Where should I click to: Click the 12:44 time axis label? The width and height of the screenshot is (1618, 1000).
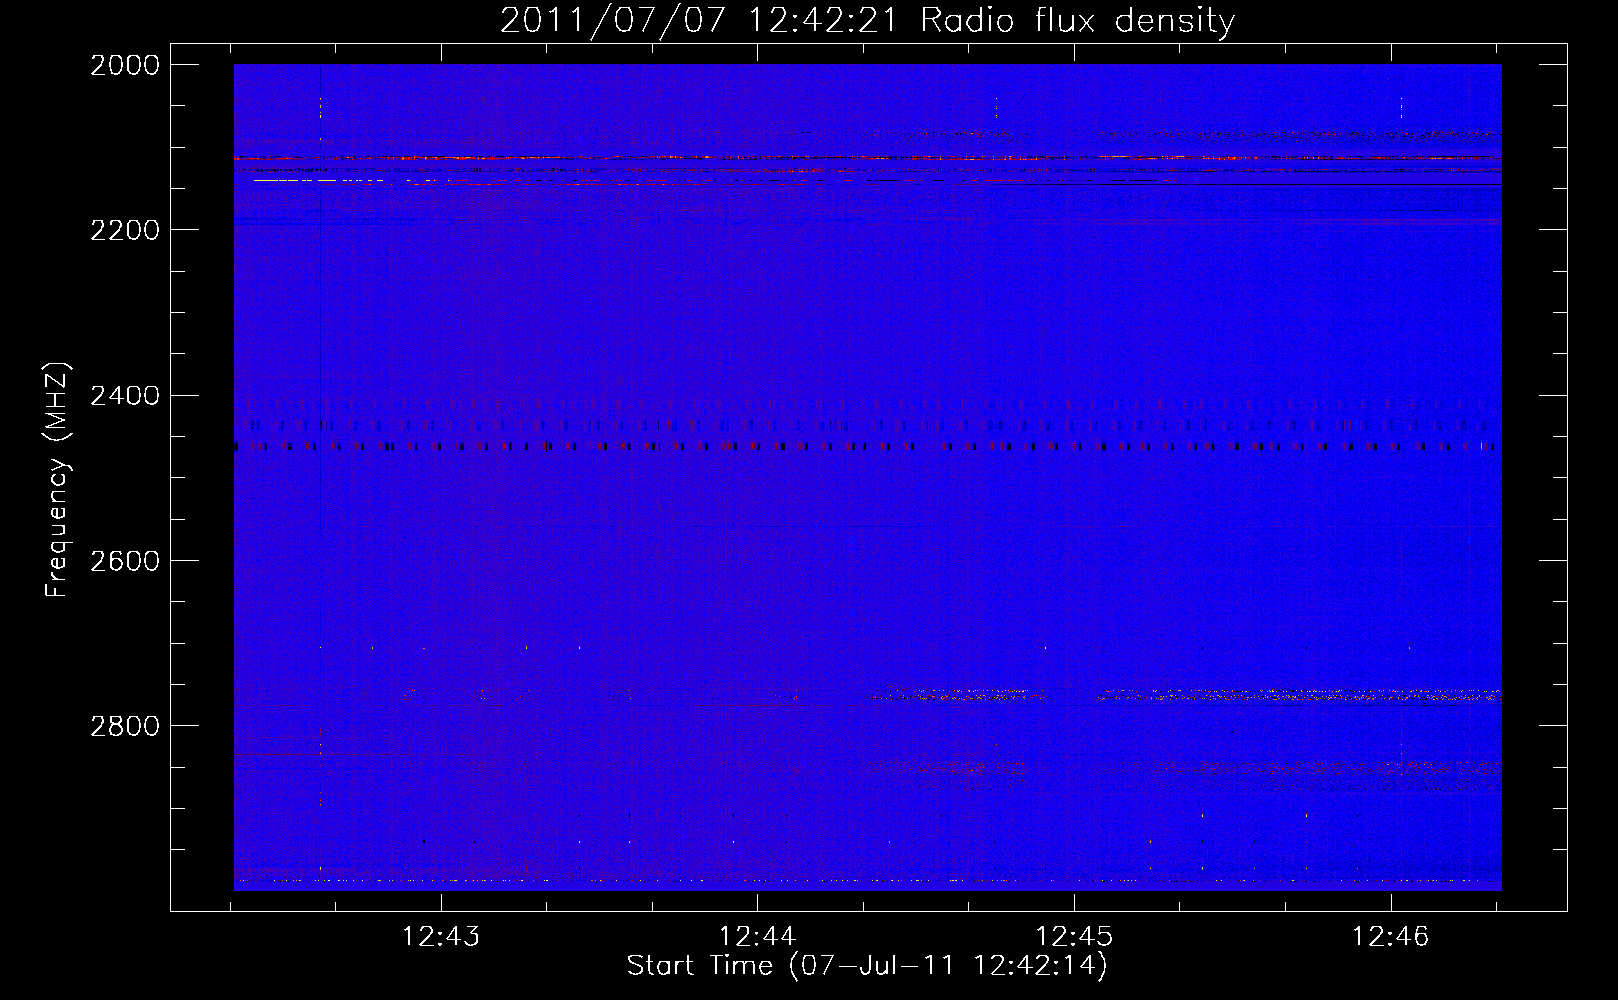click(x=758, y=936)
